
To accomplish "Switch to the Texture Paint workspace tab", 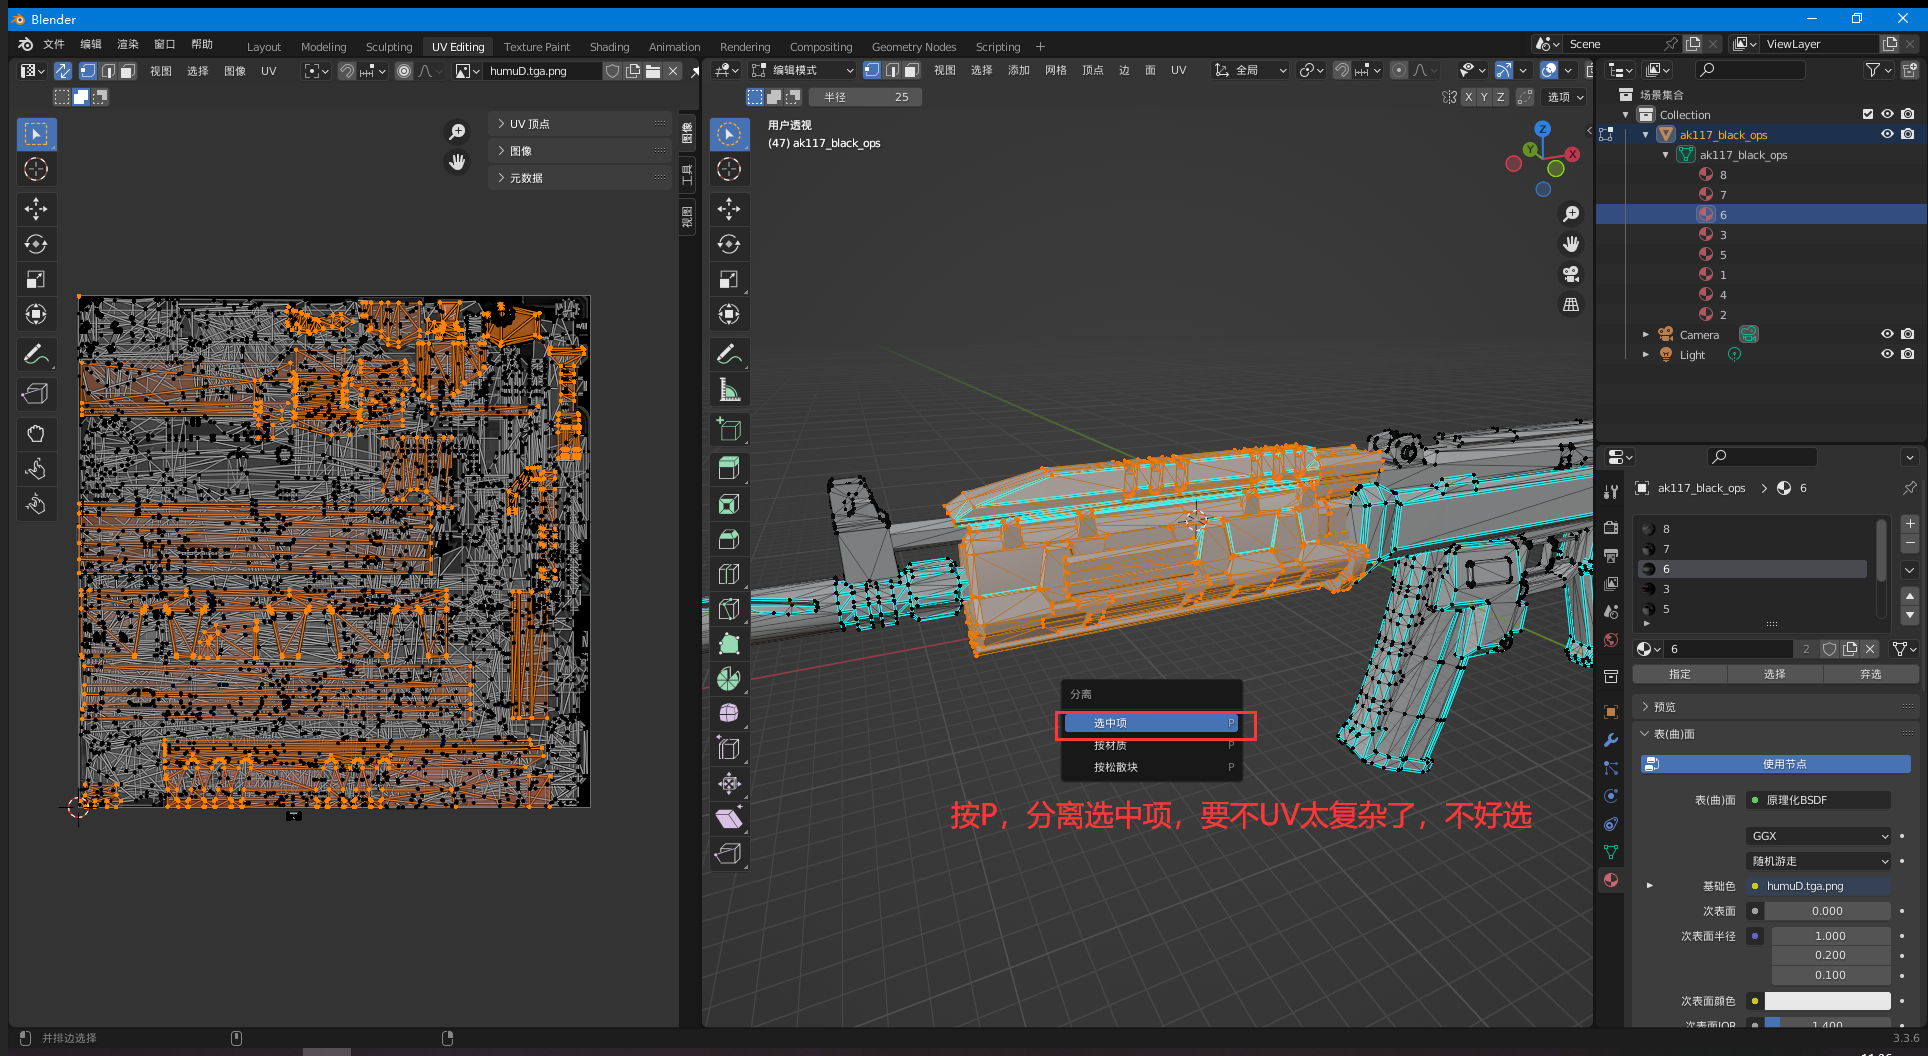I will 536,47.
